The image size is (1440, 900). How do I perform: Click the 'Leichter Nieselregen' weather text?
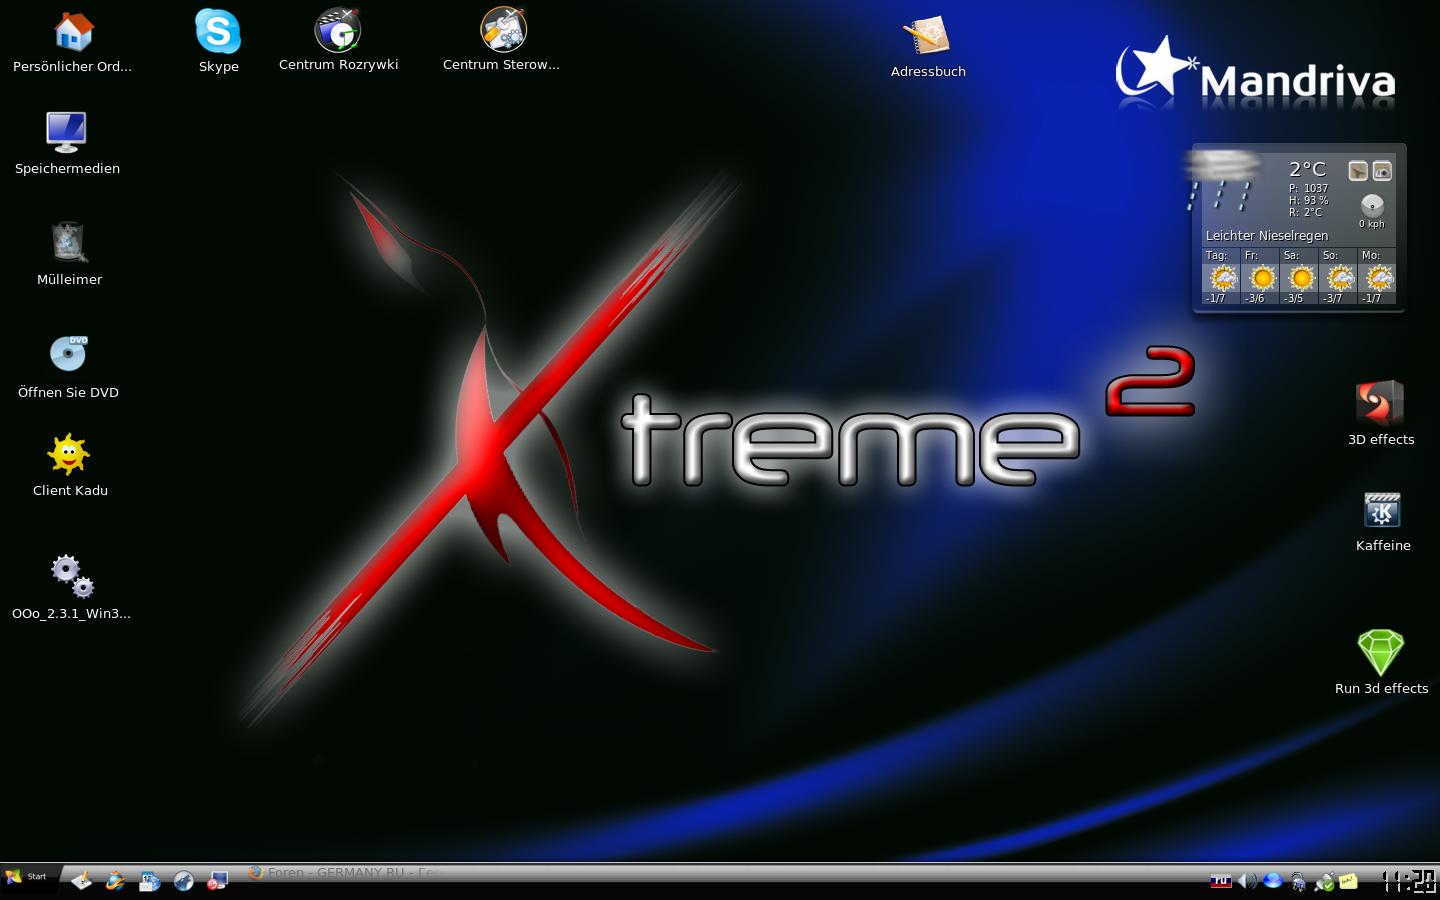tap(1266, 236)
